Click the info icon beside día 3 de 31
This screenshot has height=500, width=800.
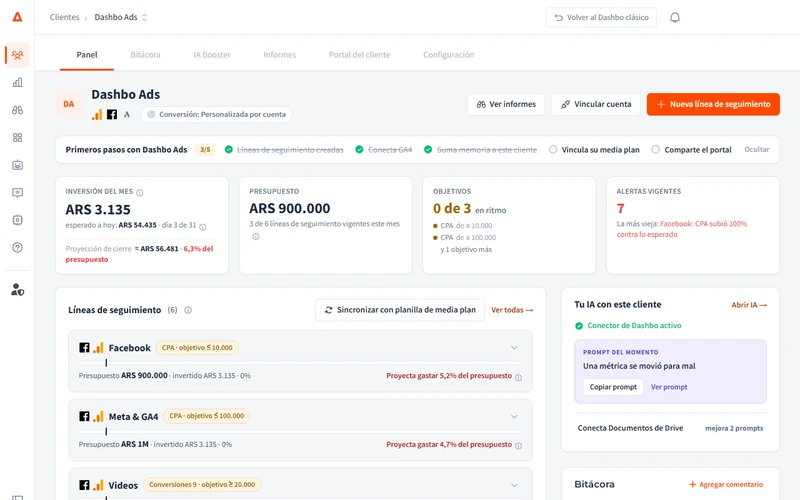click(203, 227)
